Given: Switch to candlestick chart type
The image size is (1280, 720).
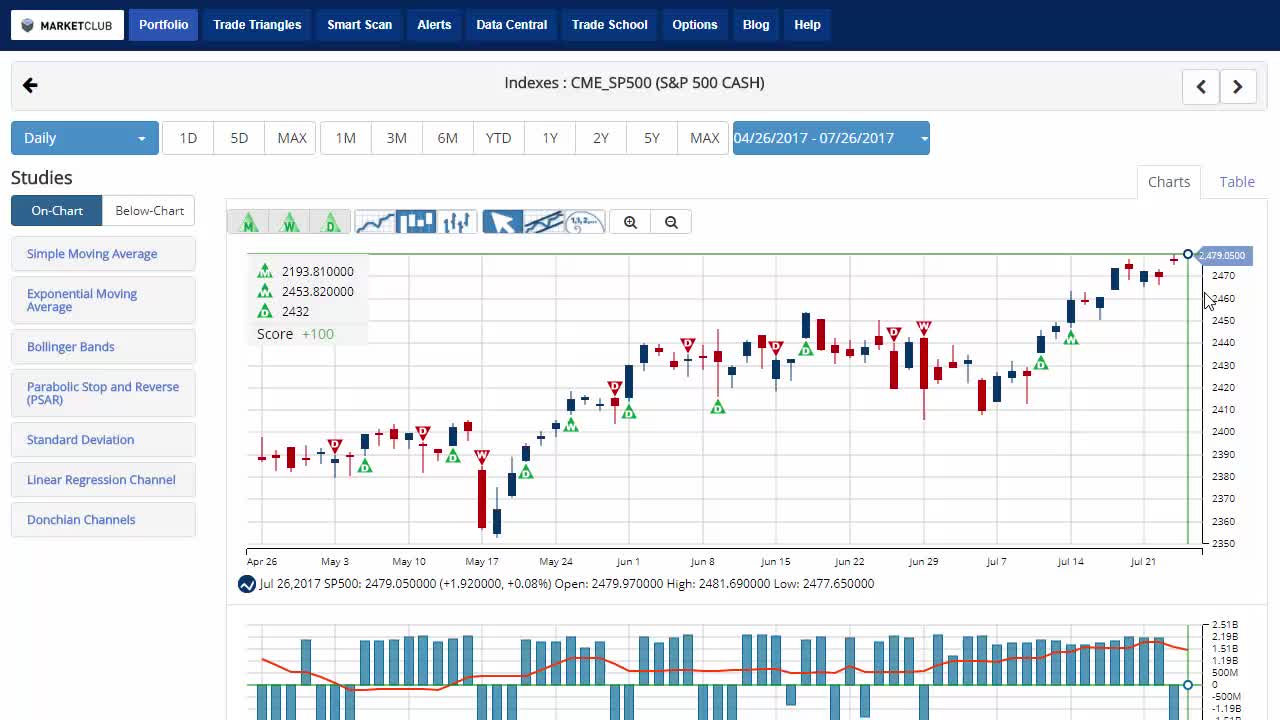Looking at the screenshot, I should 416,222.
